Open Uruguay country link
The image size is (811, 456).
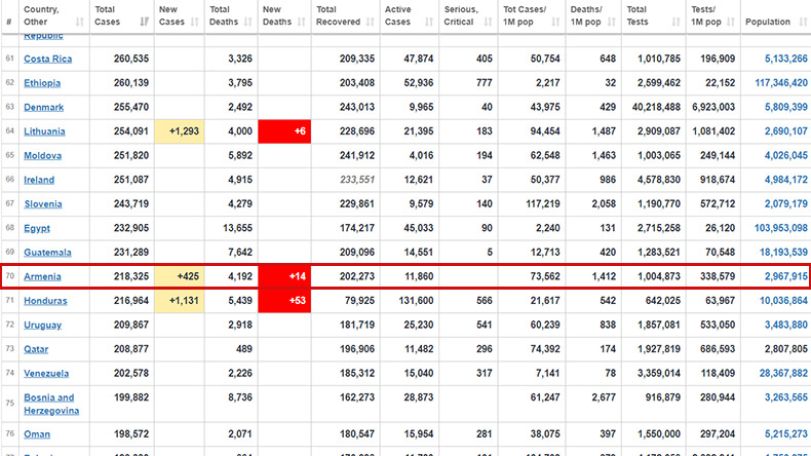(42, 325)
